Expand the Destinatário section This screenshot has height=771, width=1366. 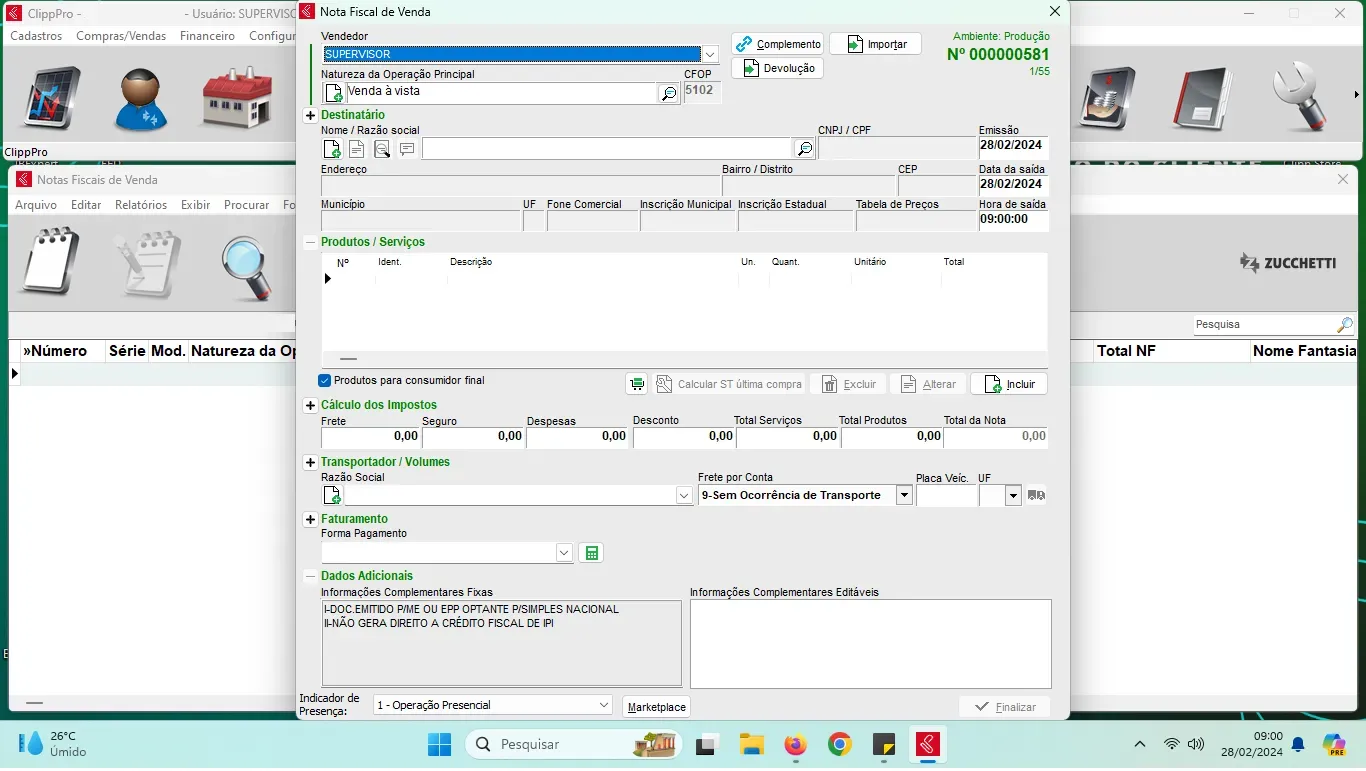pyautogui.click(x=310, y=116)
